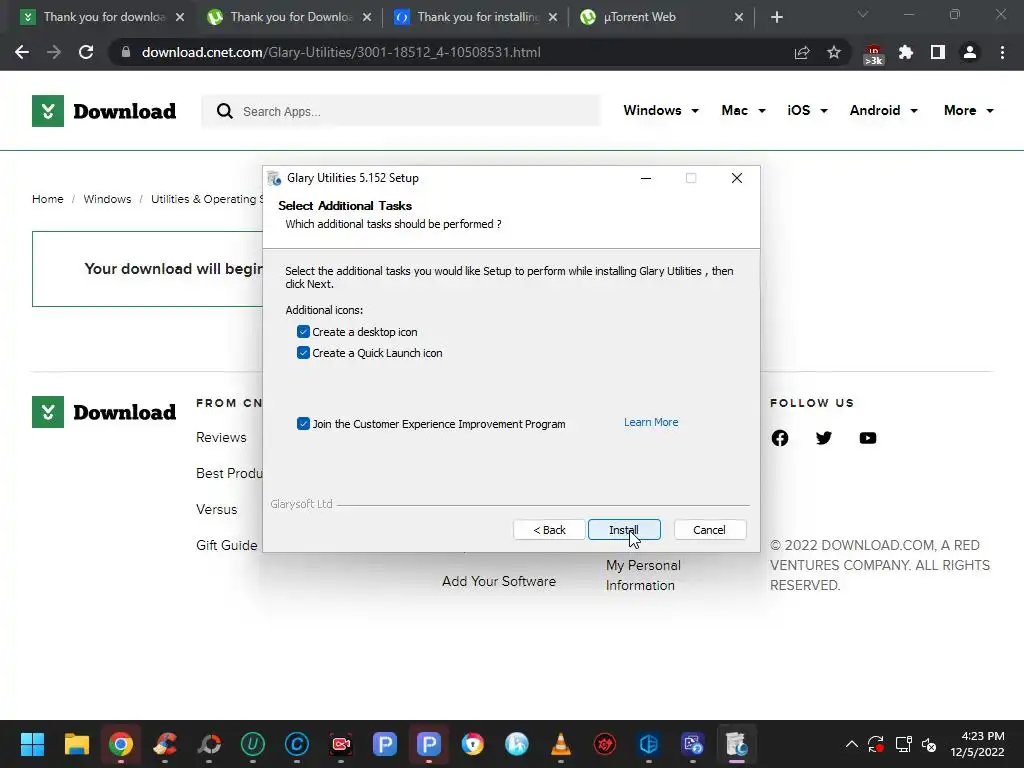Open the Extensions puzzle icon
Viewport: 1024px width, 768px height.
click(906, 52)
